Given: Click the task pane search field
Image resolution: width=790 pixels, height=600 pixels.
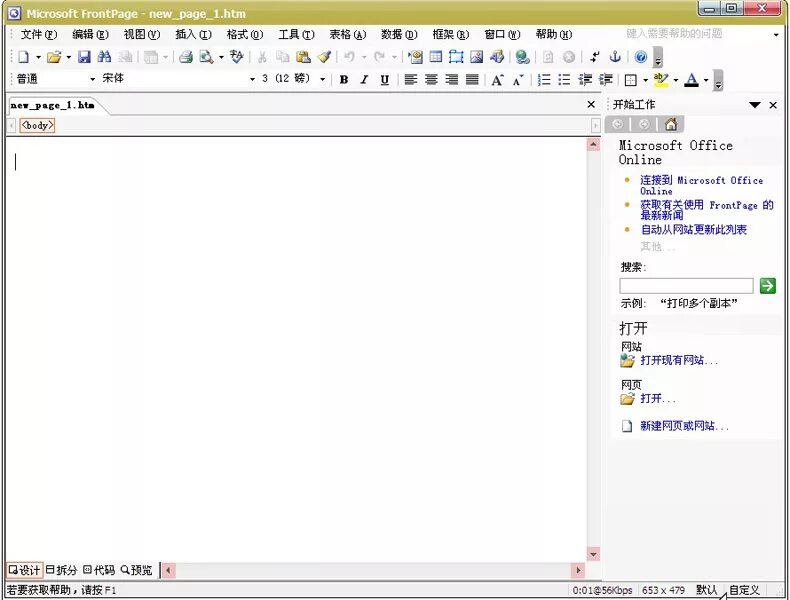Looking at the screenshot, I should pyautogui.click(x=686, y=286).
